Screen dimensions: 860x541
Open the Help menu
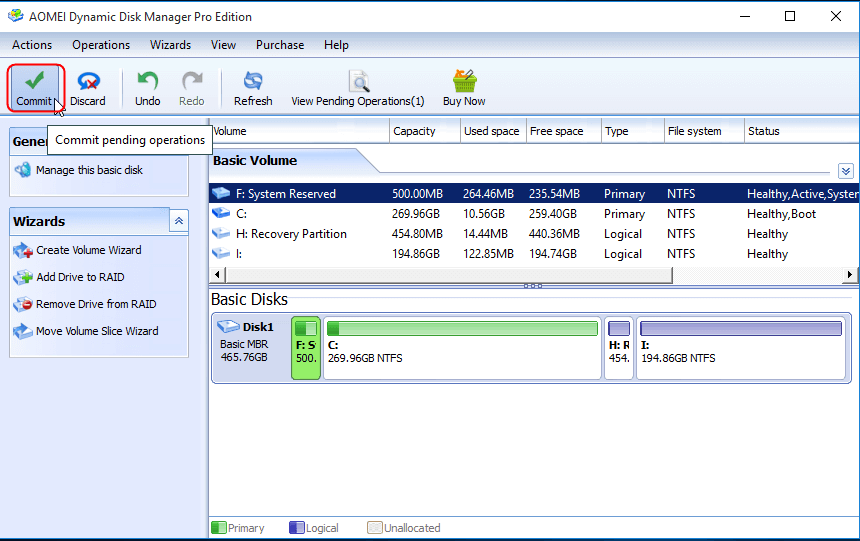pos(336,45)
